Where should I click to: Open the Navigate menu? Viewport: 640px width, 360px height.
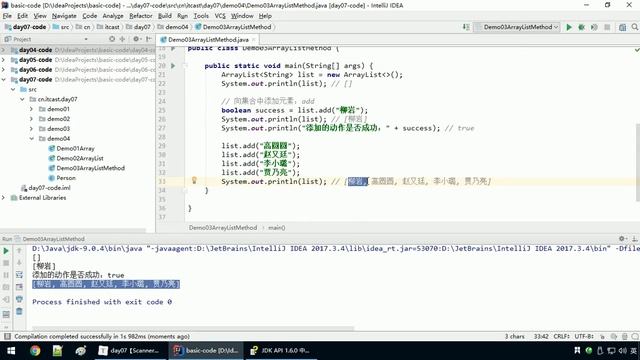[64, 16]
